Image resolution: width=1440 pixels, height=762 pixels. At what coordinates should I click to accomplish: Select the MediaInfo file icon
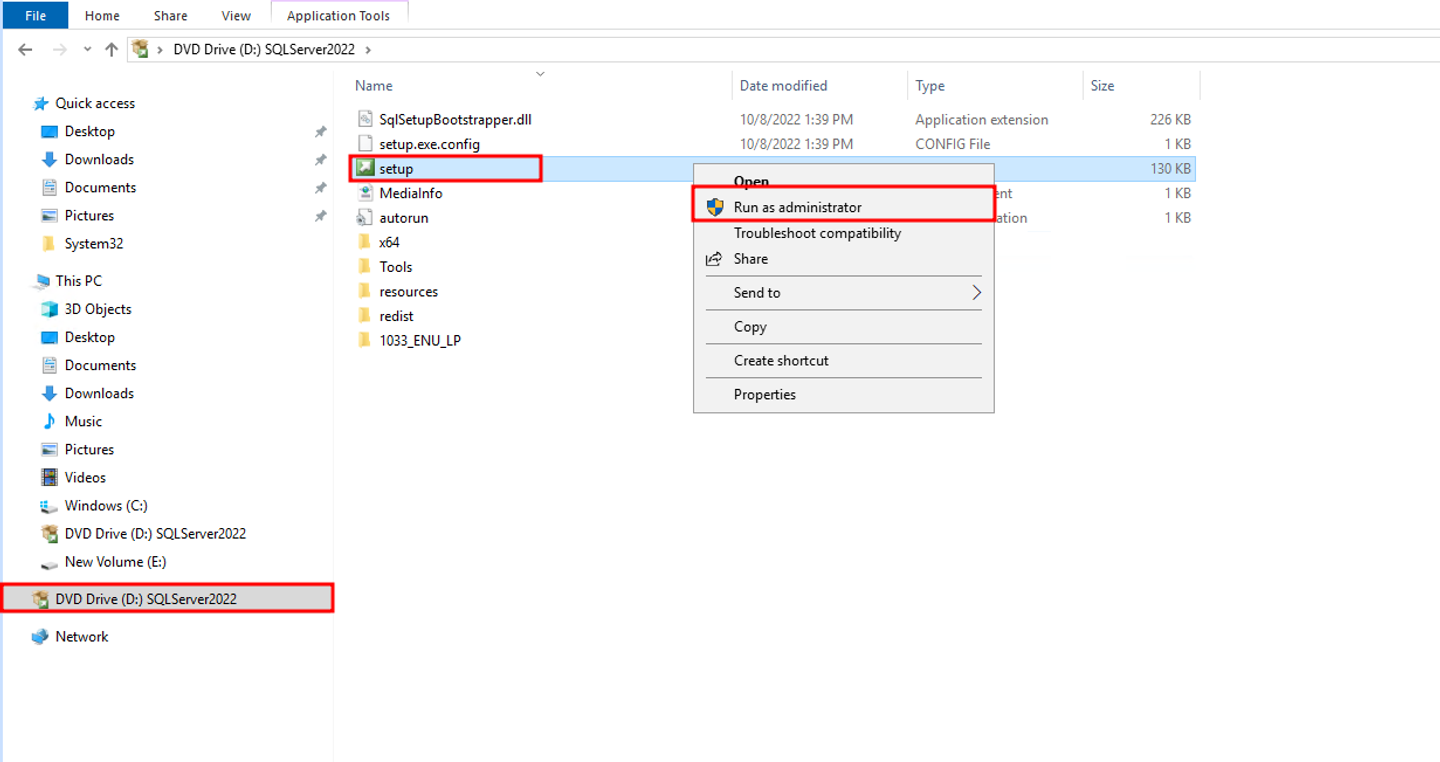click(365, 193)
